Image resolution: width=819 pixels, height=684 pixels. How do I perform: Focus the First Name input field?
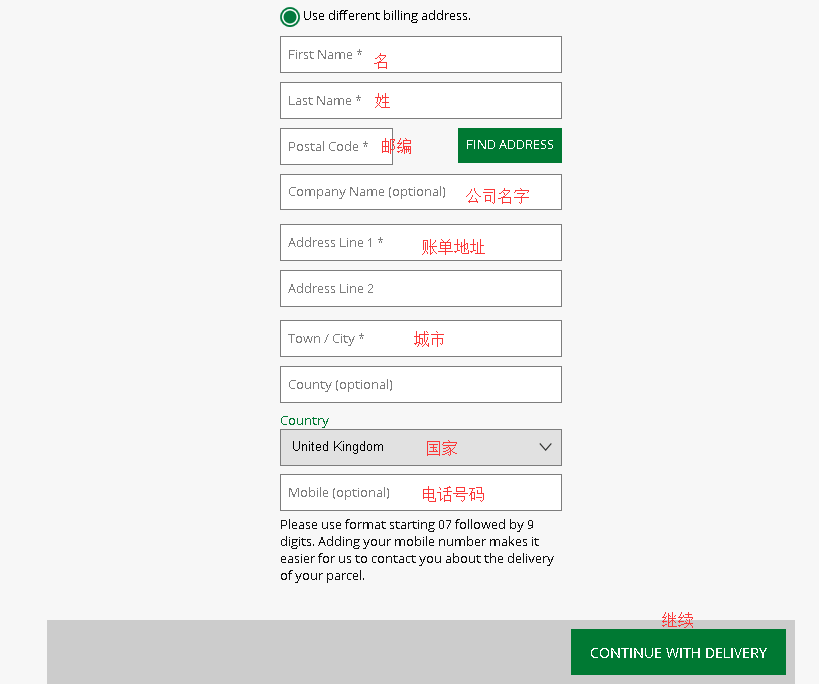420,55
